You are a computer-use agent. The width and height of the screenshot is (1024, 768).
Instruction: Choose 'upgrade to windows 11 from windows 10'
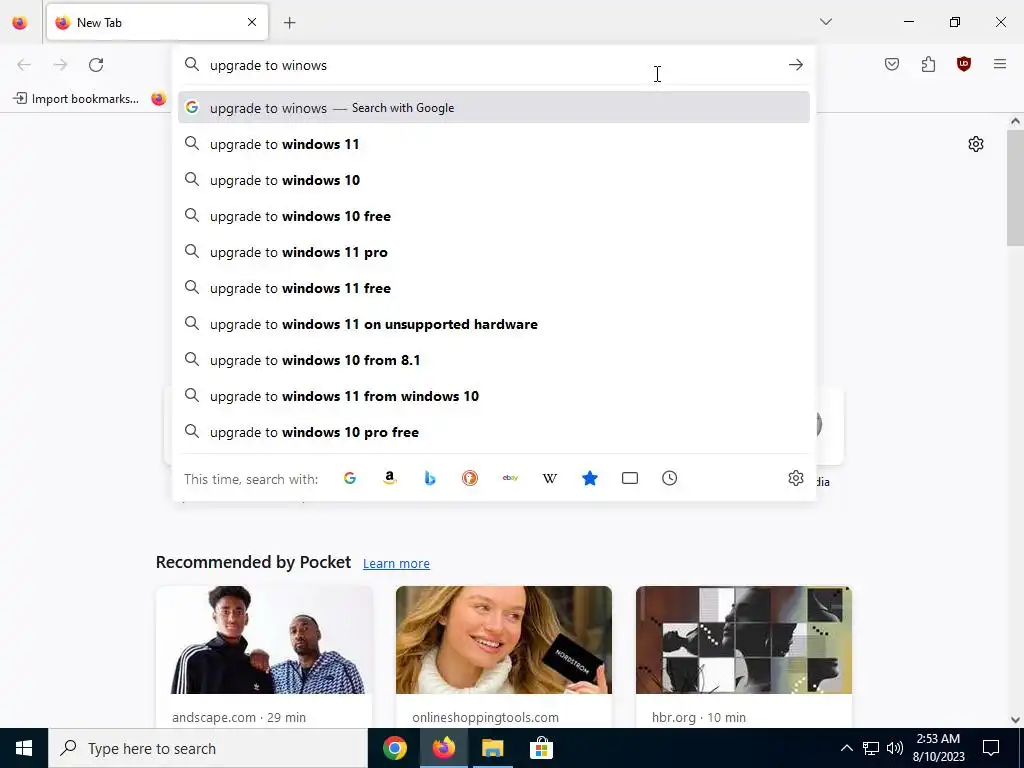point(494,396)
